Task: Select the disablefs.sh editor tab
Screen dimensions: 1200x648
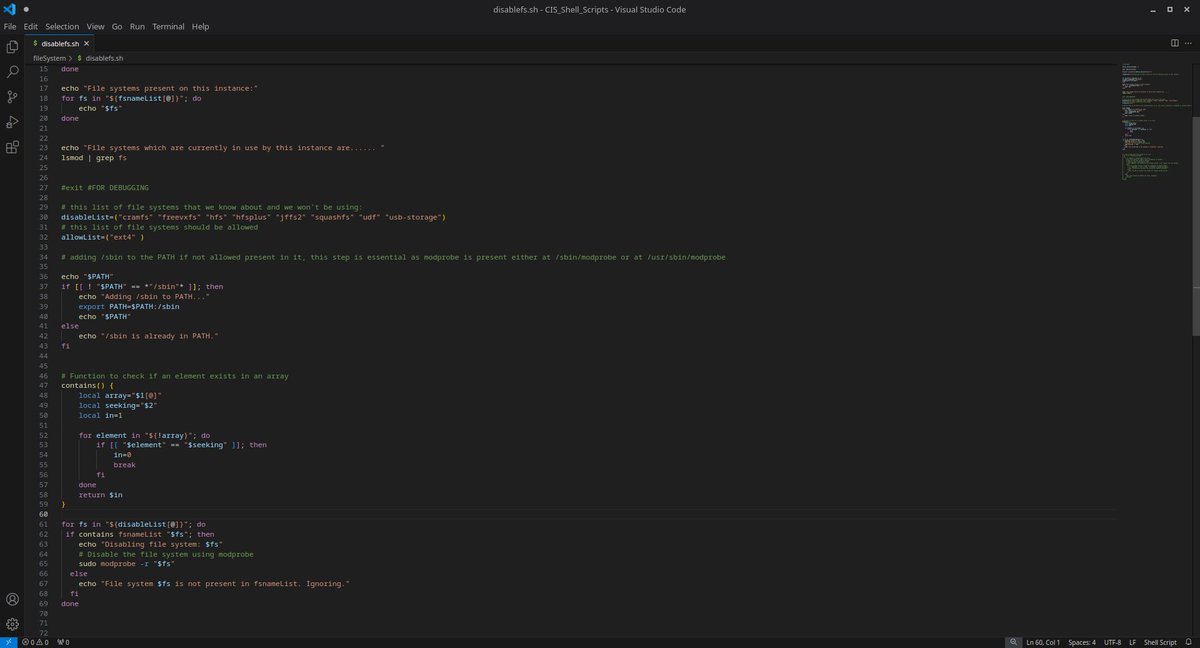Action: tap(61, 44)
